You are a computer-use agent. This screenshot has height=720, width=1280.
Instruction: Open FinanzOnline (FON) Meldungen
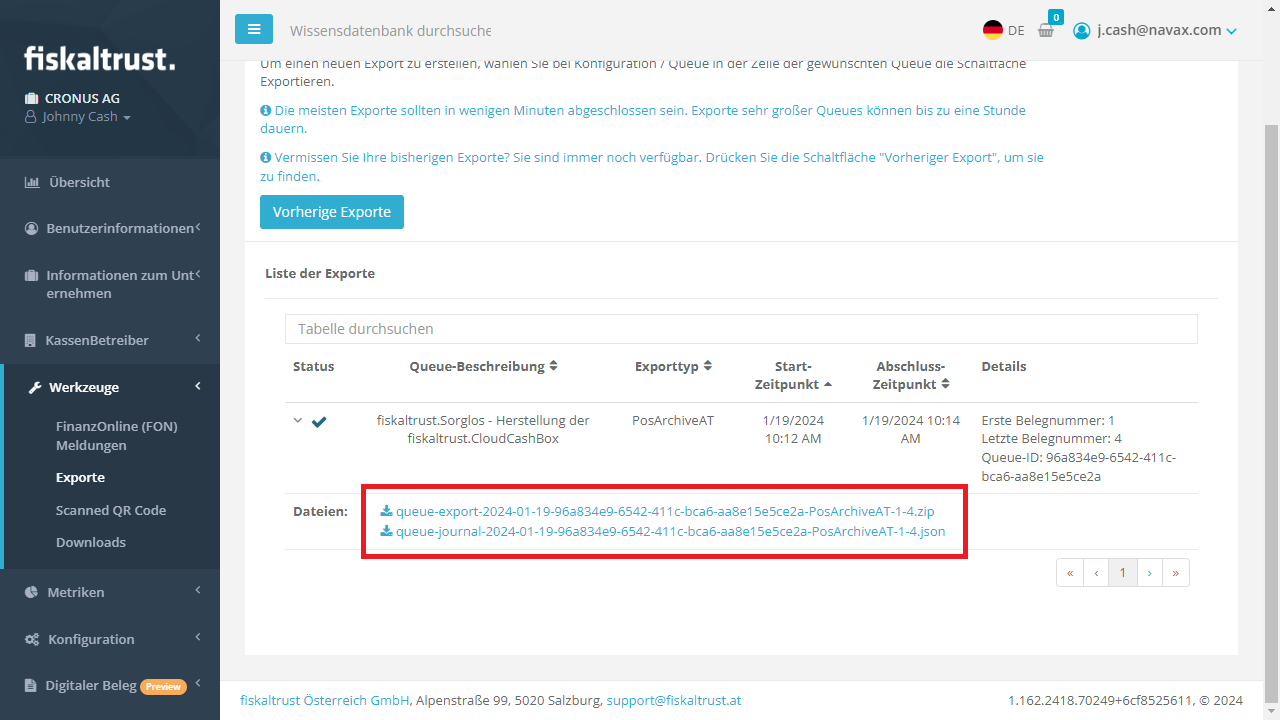[x=116, y=435]
